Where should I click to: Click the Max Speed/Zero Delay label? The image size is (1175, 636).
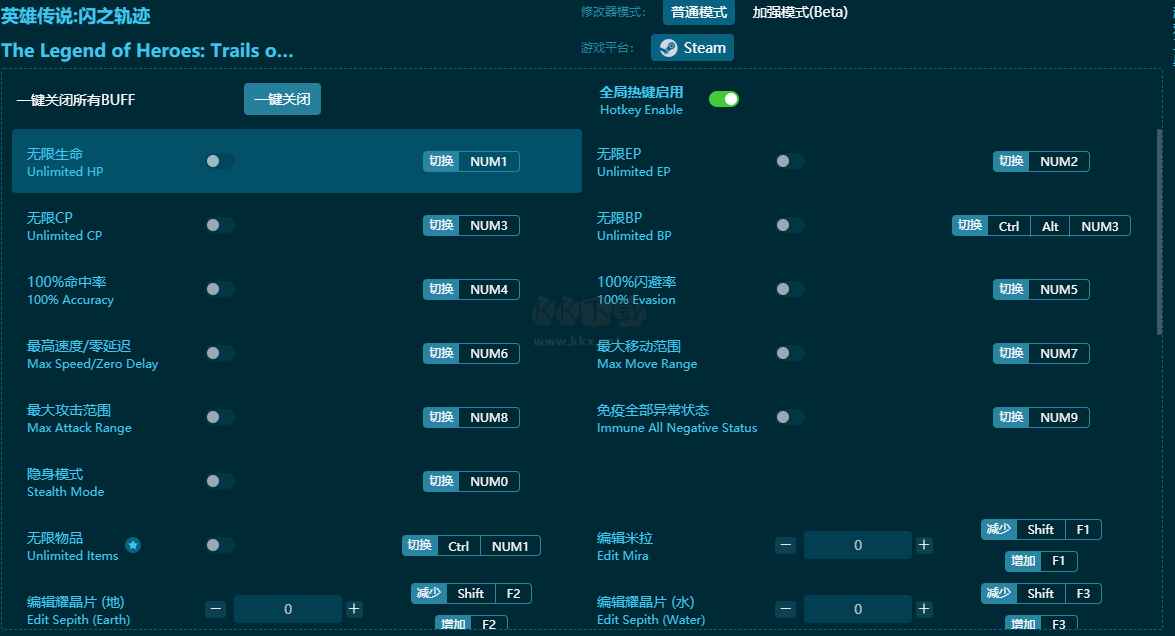[x=92, y=364]
